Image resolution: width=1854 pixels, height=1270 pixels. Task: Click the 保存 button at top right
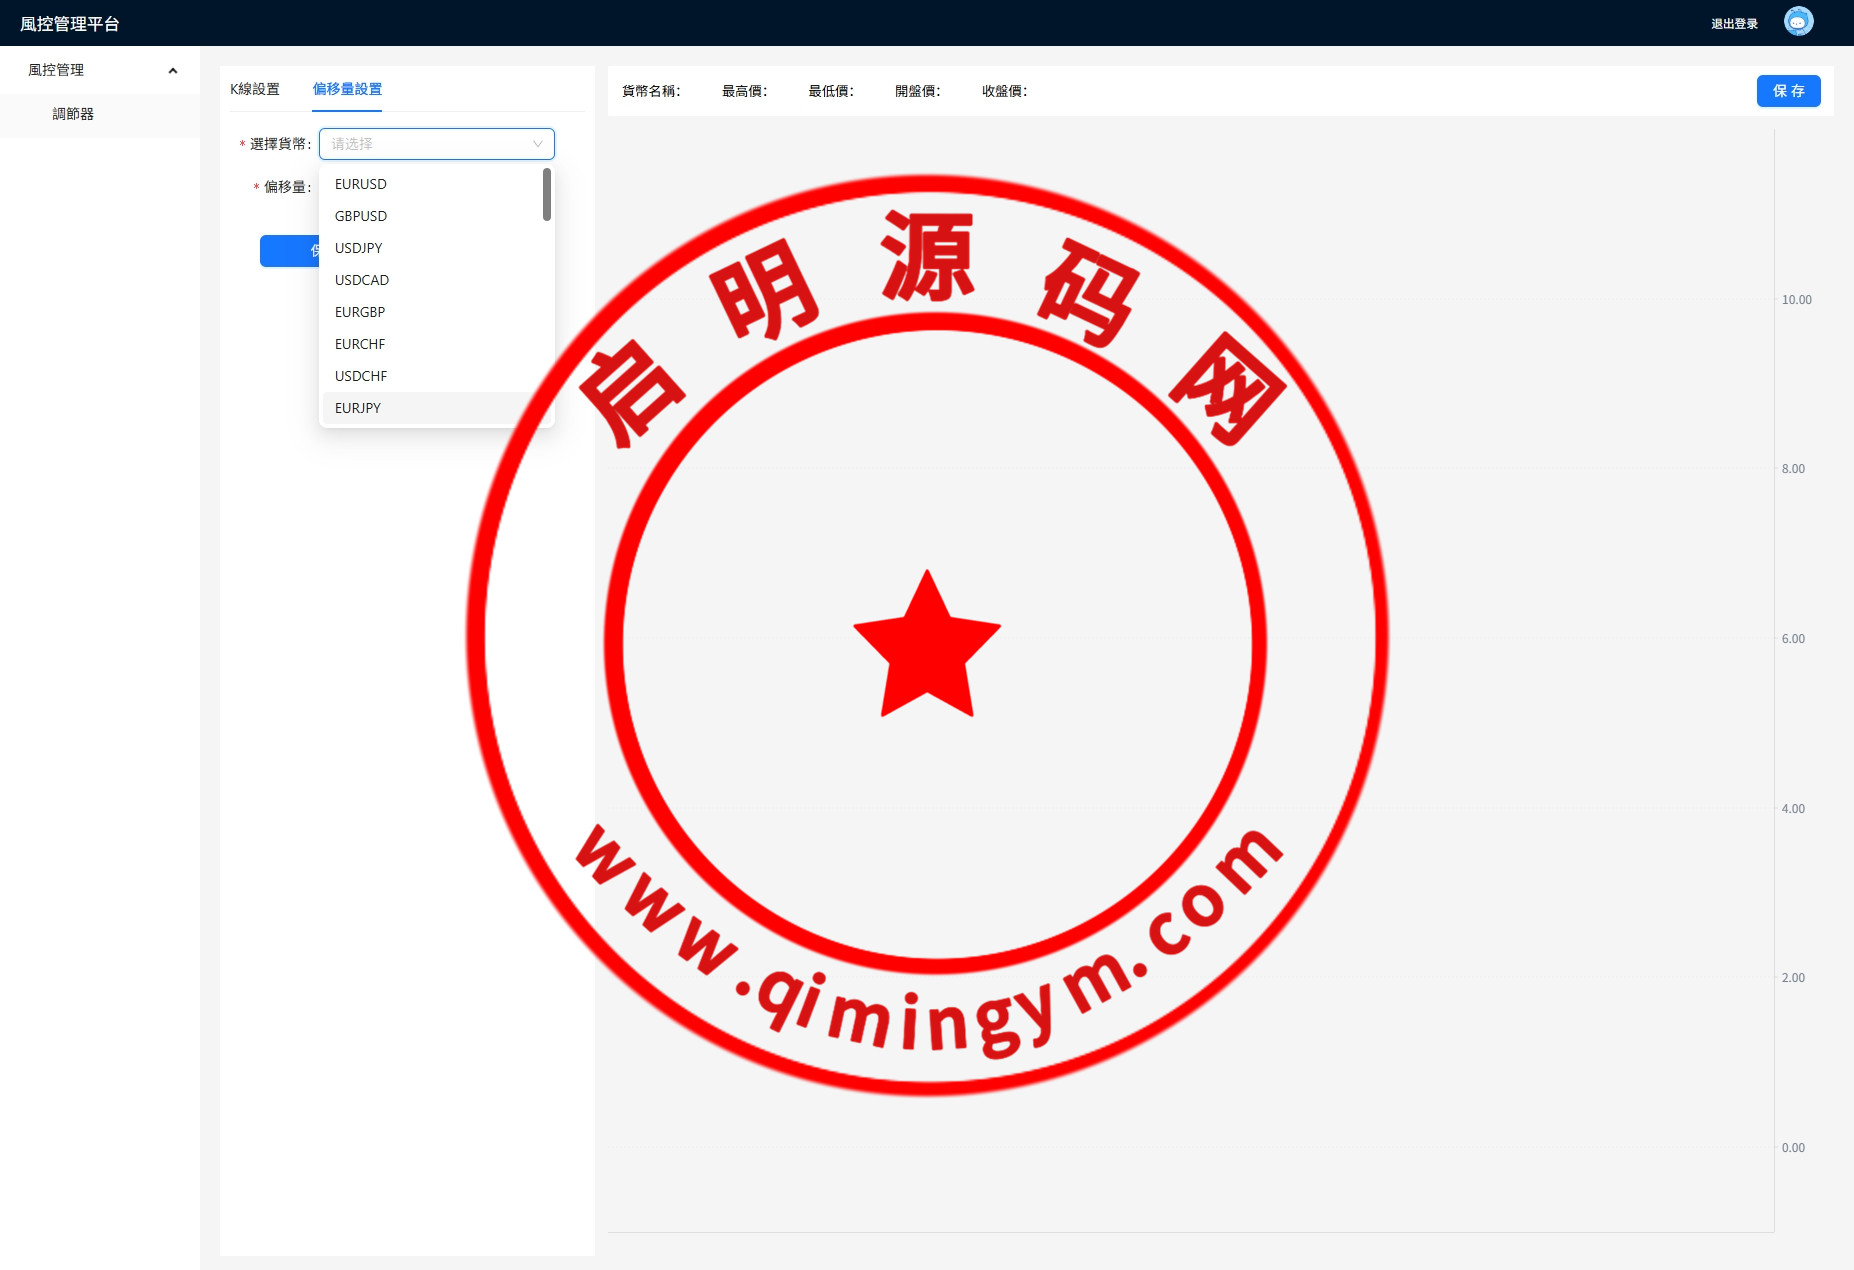pos(1788,91)
